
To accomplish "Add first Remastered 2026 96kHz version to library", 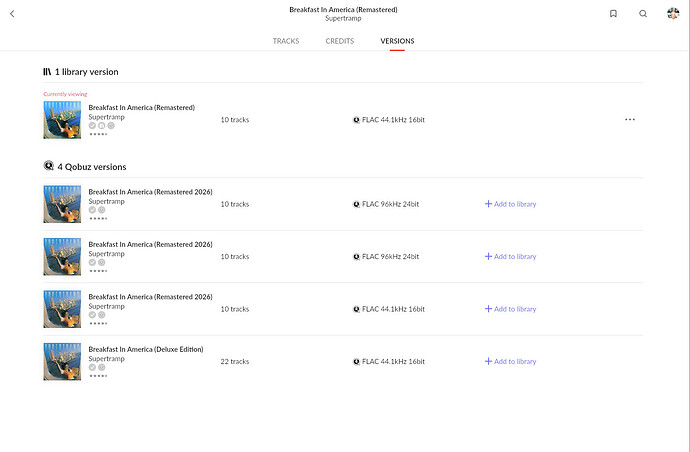I will 510,204.
